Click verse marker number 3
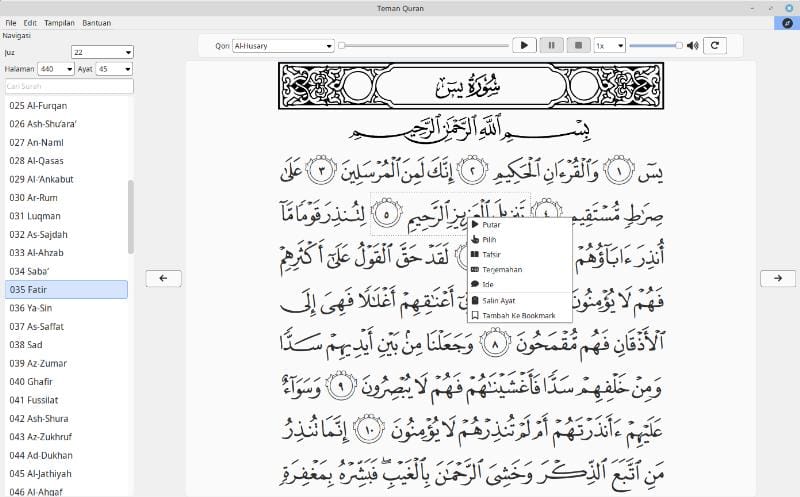800x497 pixels. point(321,170)
